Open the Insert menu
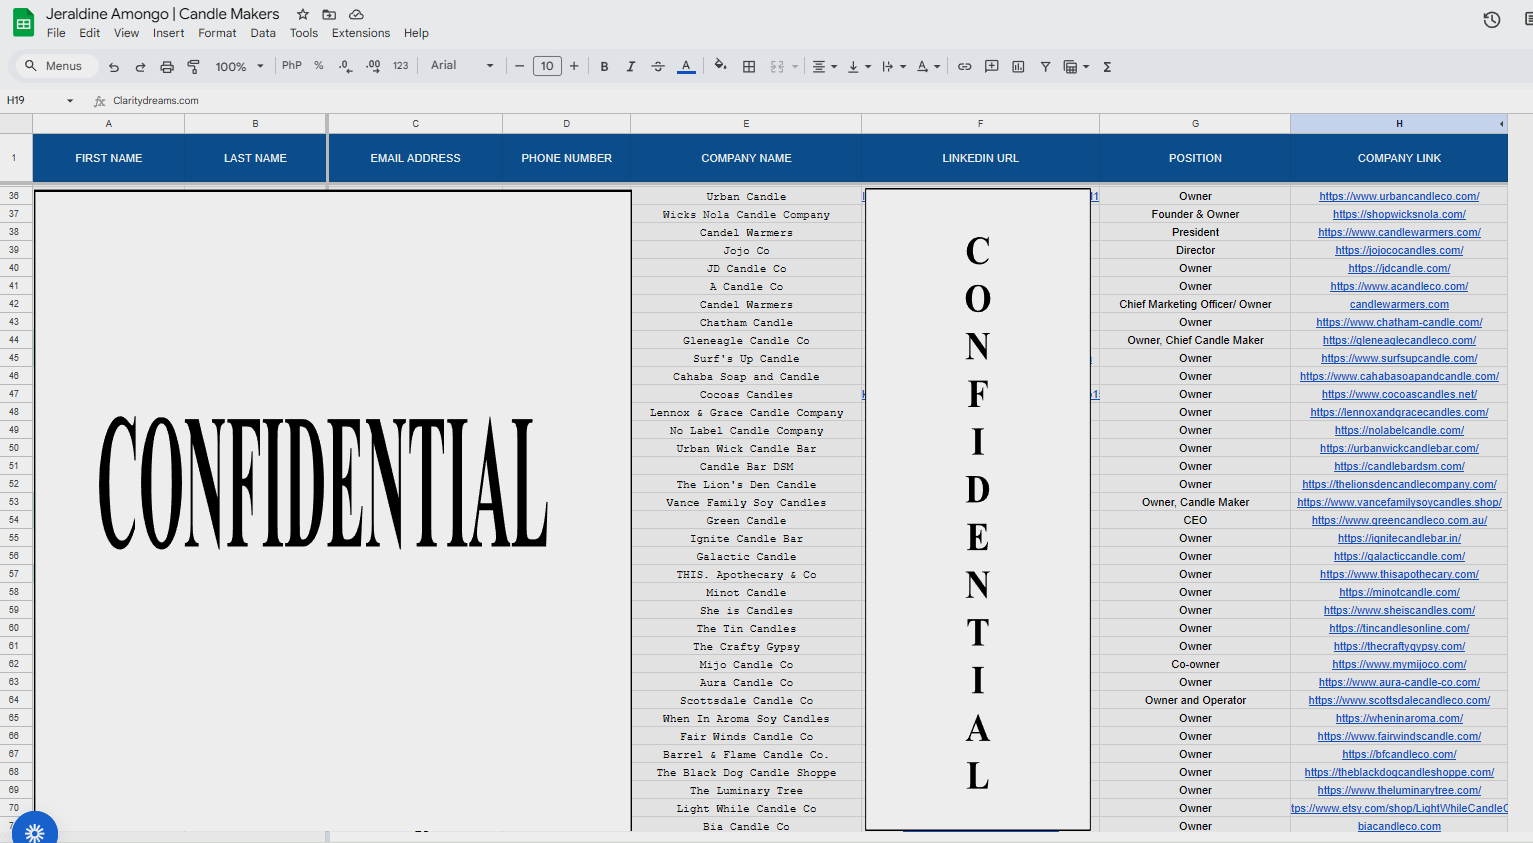1533x843 pixels. click(169, 33)
